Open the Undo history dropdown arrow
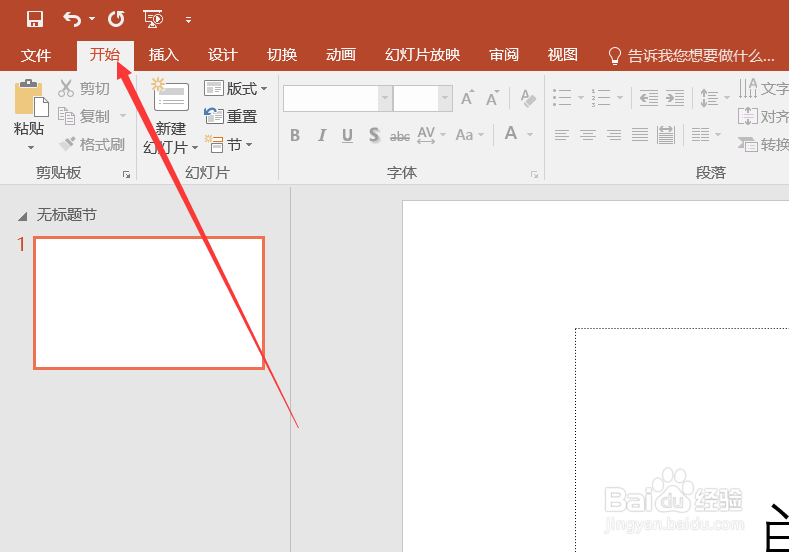Image resolution: width=789 pixels, height=552 pixels. click(92, 19)
